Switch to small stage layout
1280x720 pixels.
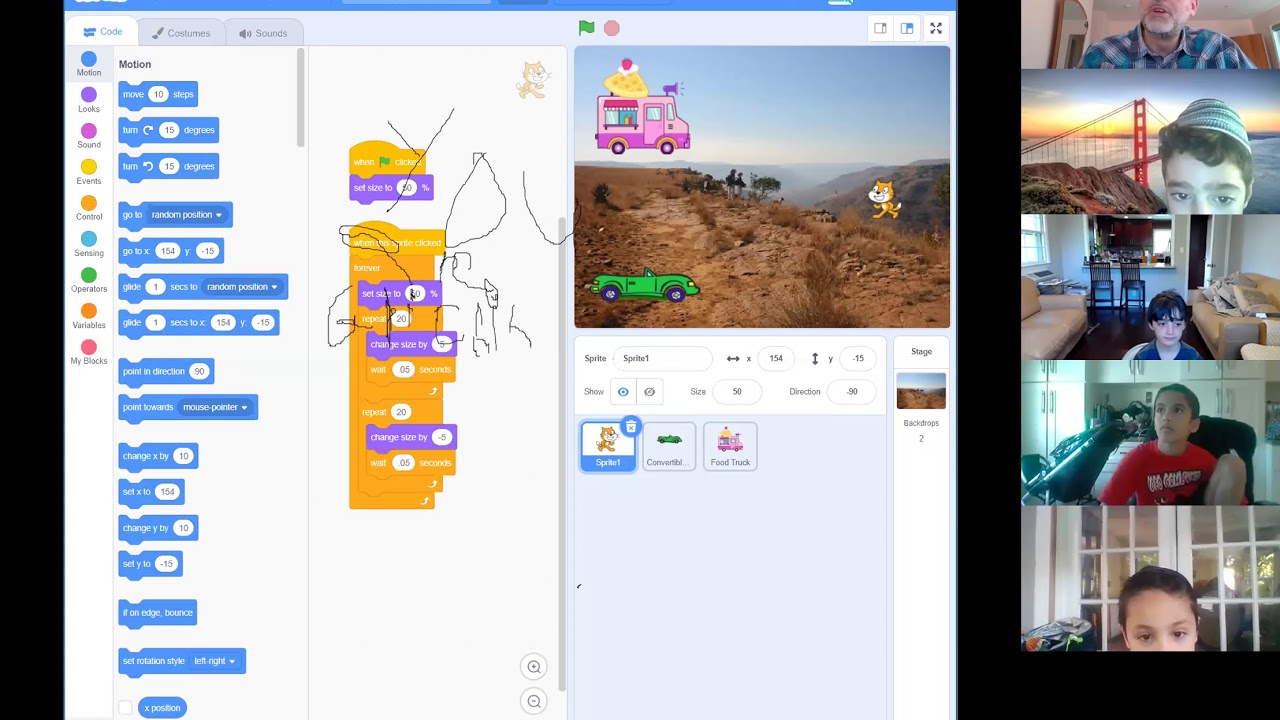click(x=880, y=28)
